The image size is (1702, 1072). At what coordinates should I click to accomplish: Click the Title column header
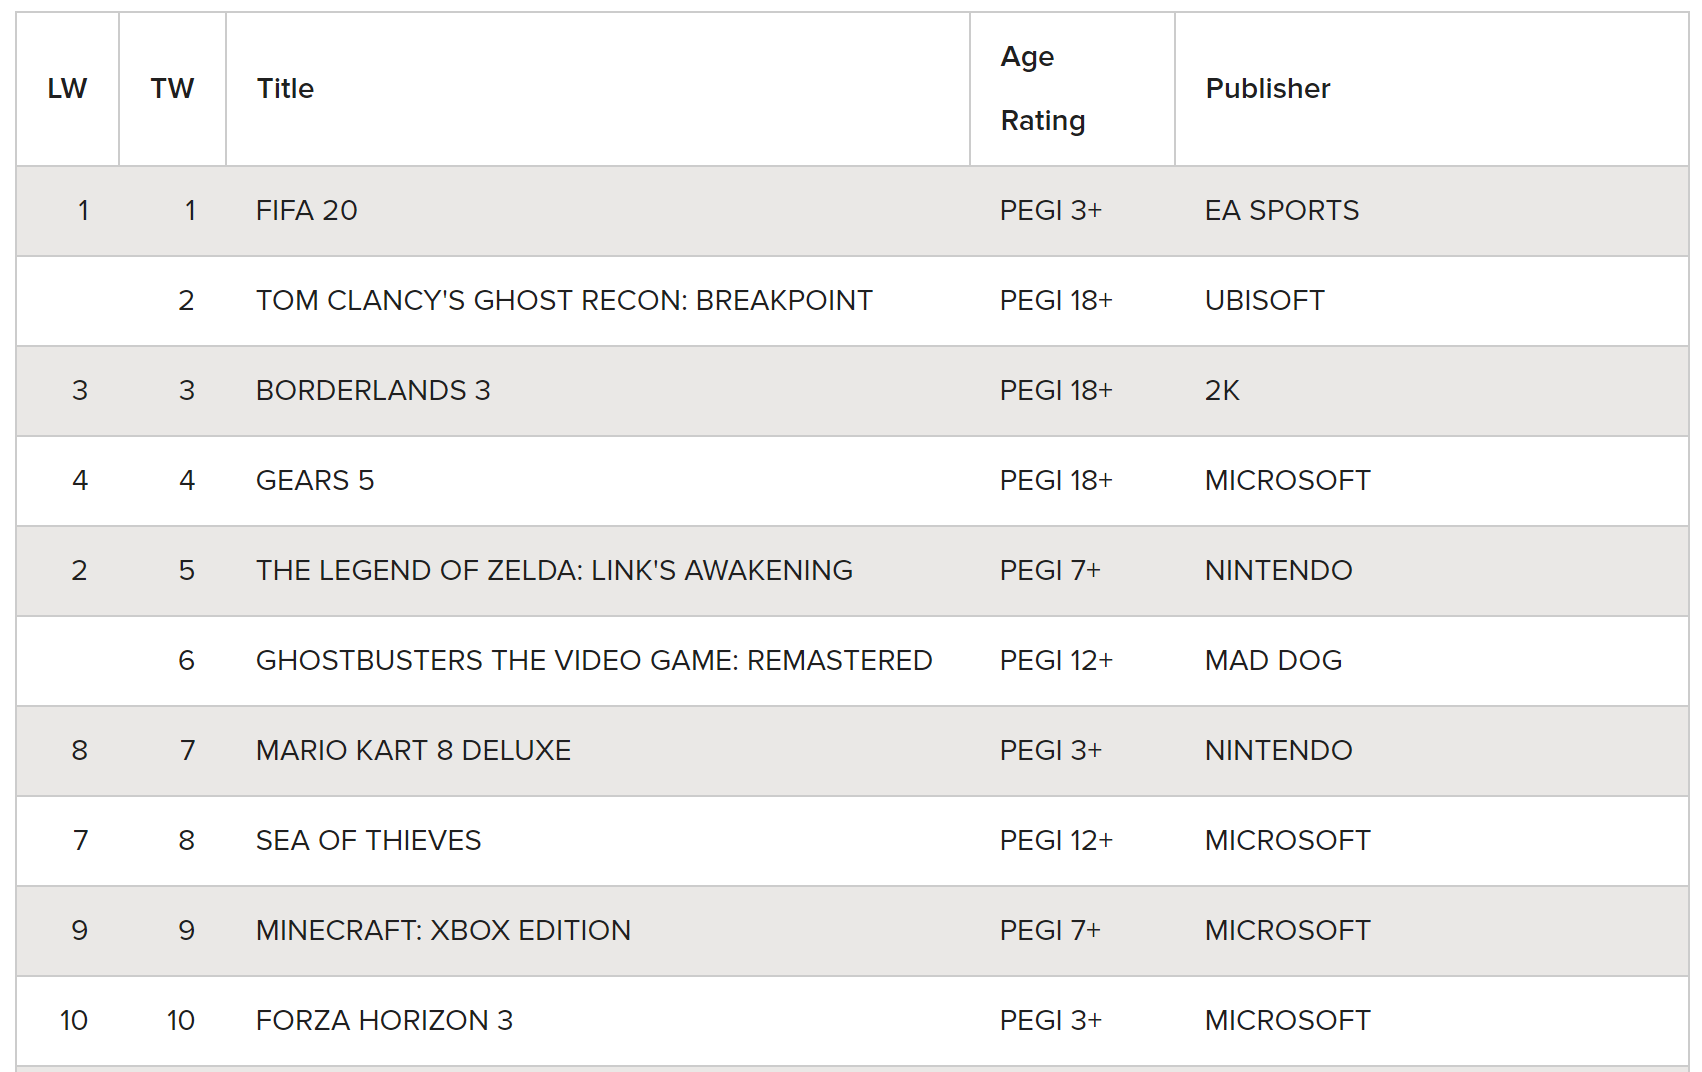(285, 89)
